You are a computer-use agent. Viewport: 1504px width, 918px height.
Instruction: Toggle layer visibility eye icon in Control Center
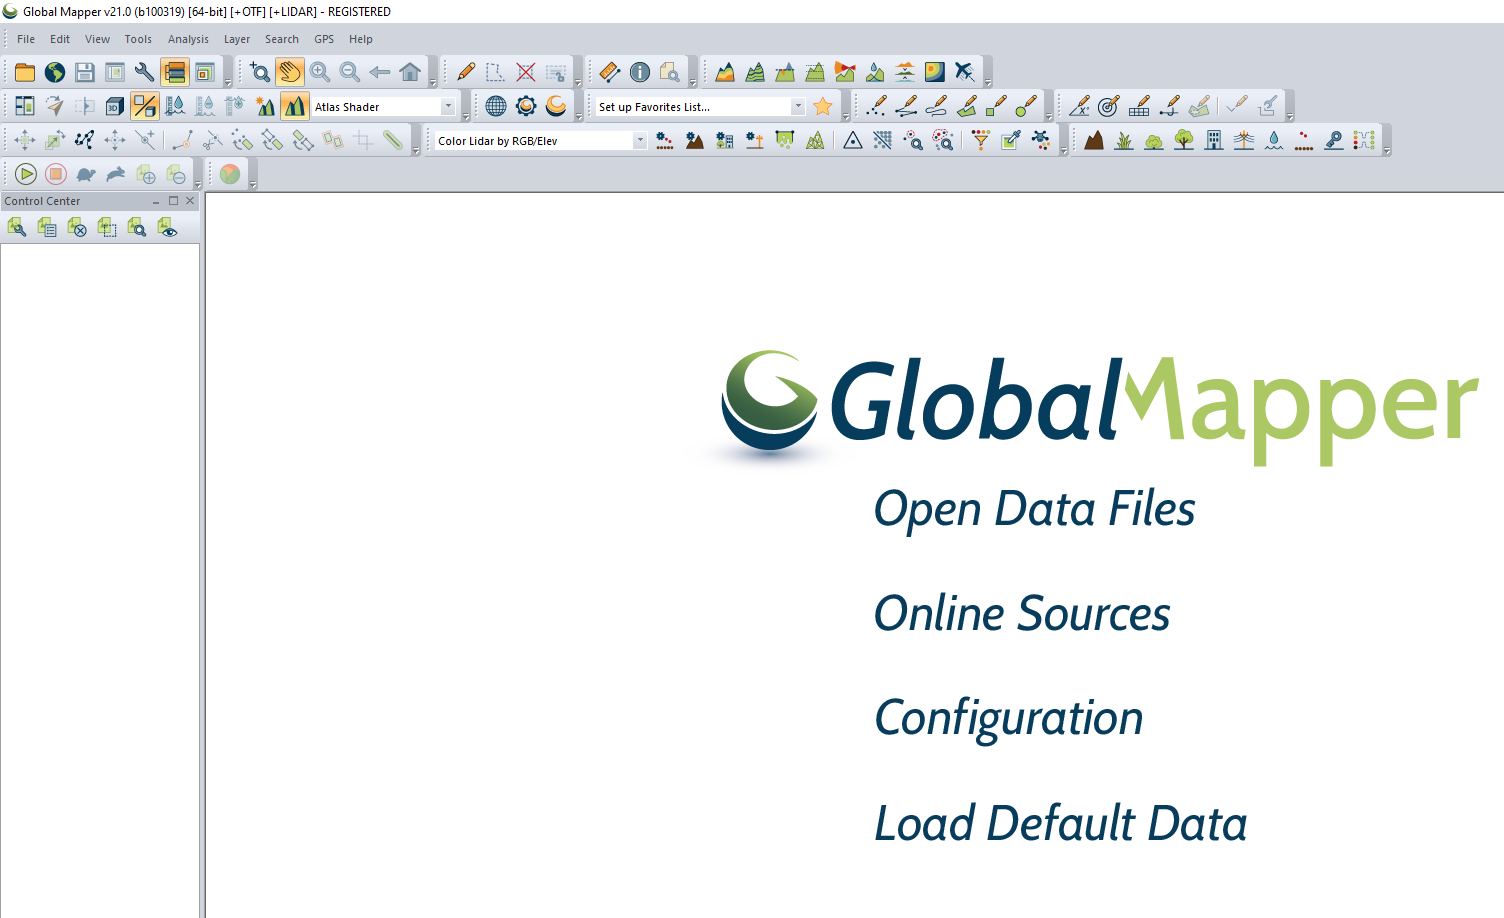tap(167, 228)
